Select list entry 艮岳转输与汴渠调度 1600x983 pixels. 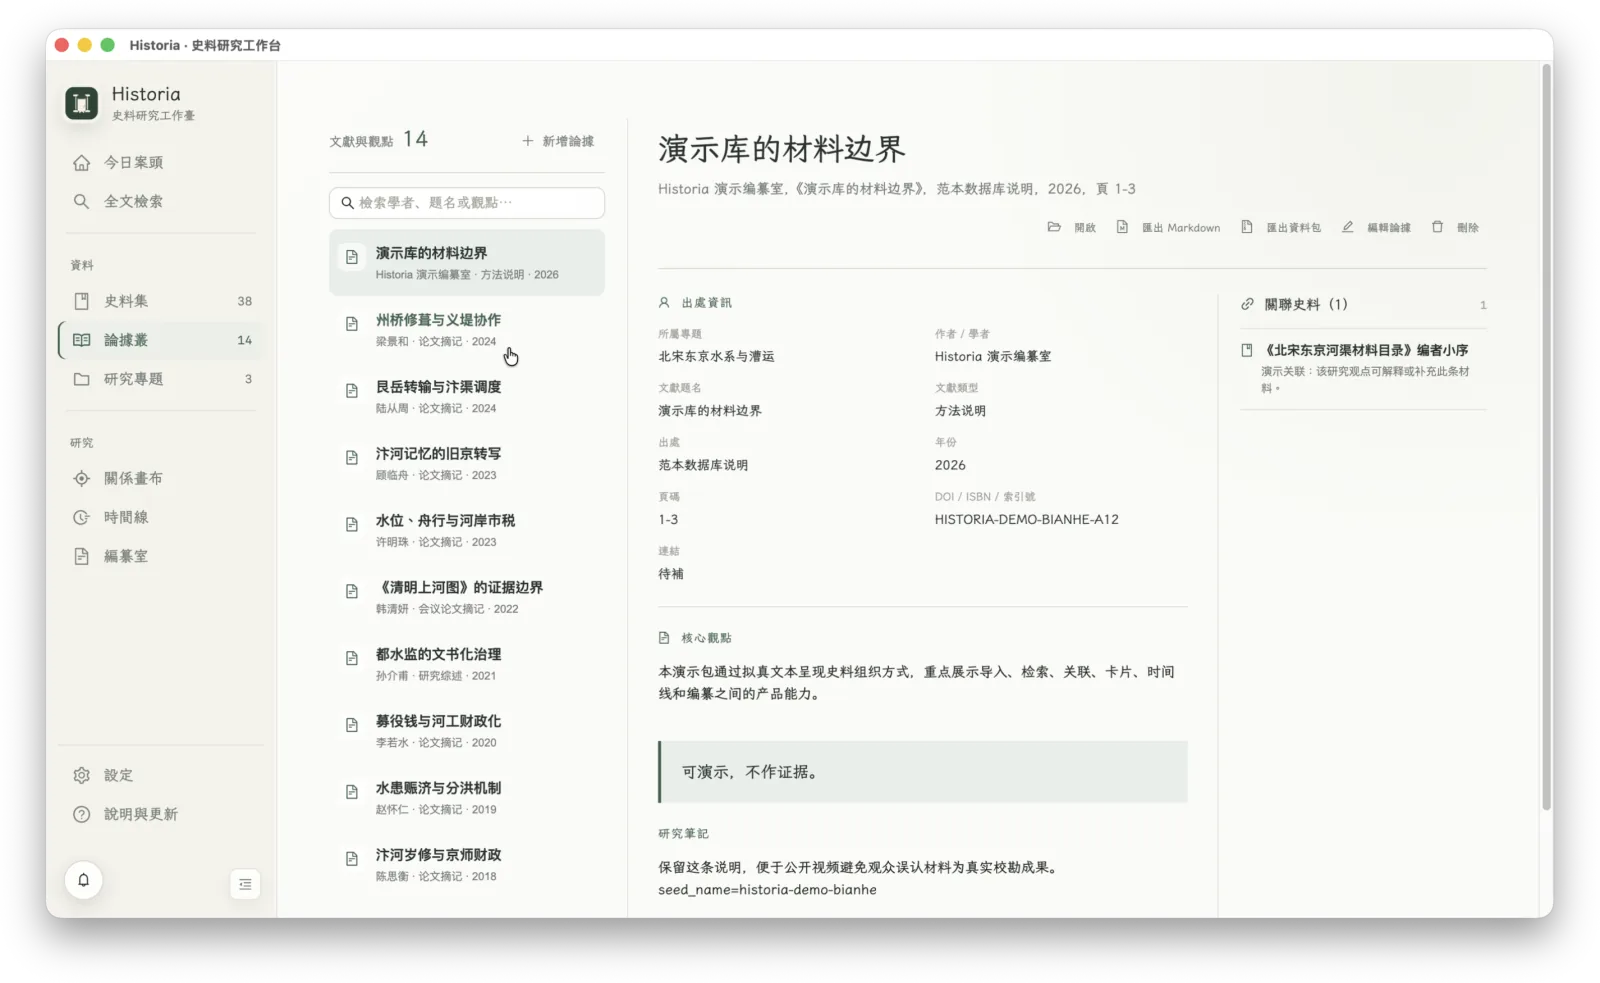tap(467, 396)
